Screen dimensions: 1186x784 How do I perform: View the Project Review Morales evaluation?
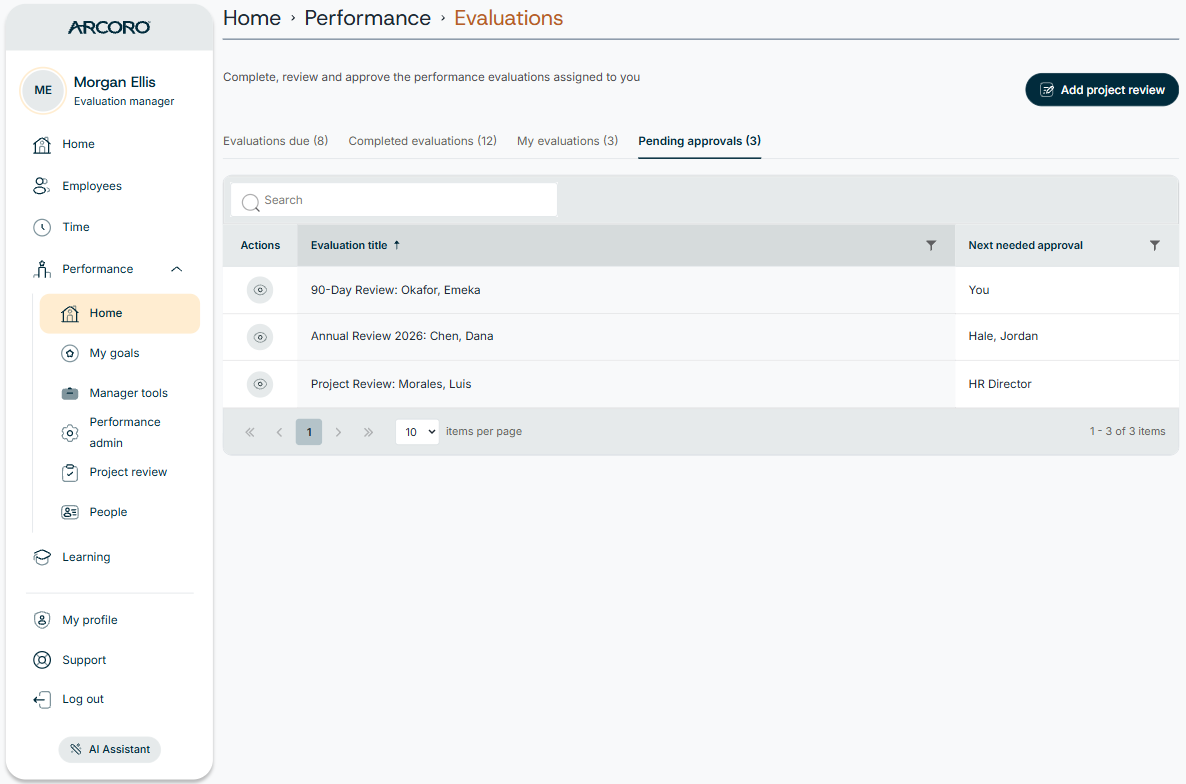(x=259, y=384)
